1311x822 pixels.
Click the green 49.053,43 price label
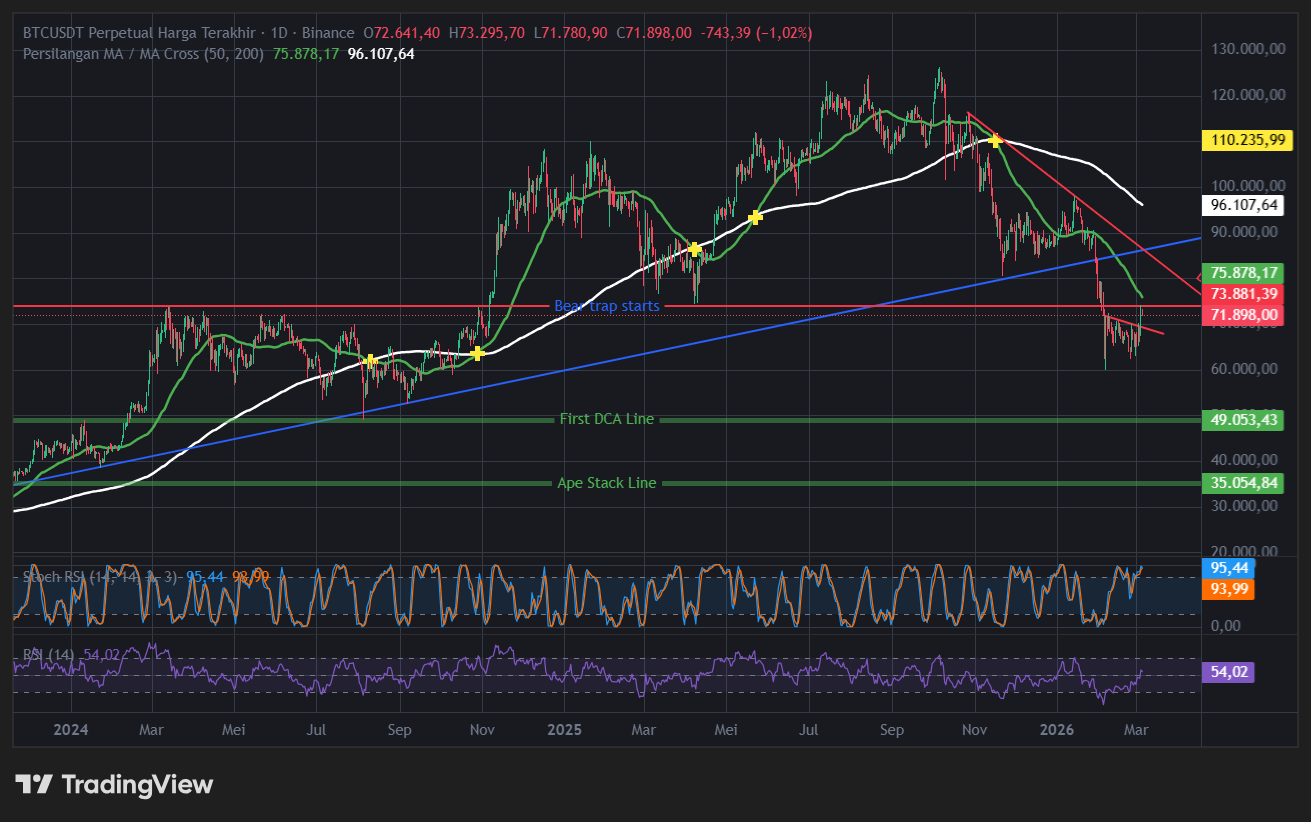(x=1244, y=420)
